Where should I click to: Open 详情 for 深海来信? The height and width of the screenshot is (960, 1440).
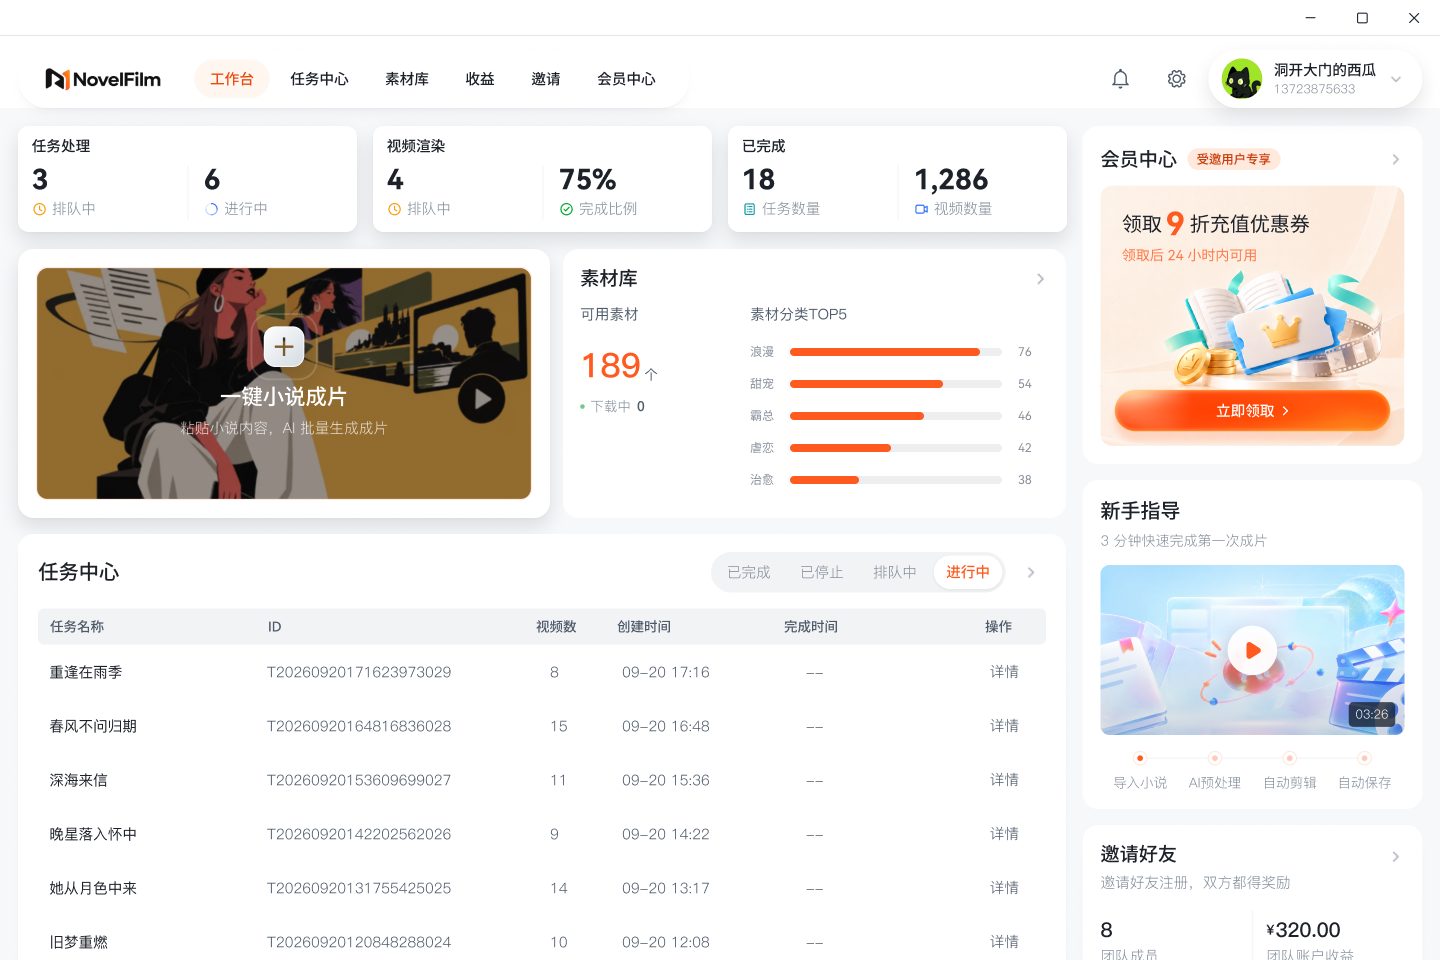[x=1004, y=780]
